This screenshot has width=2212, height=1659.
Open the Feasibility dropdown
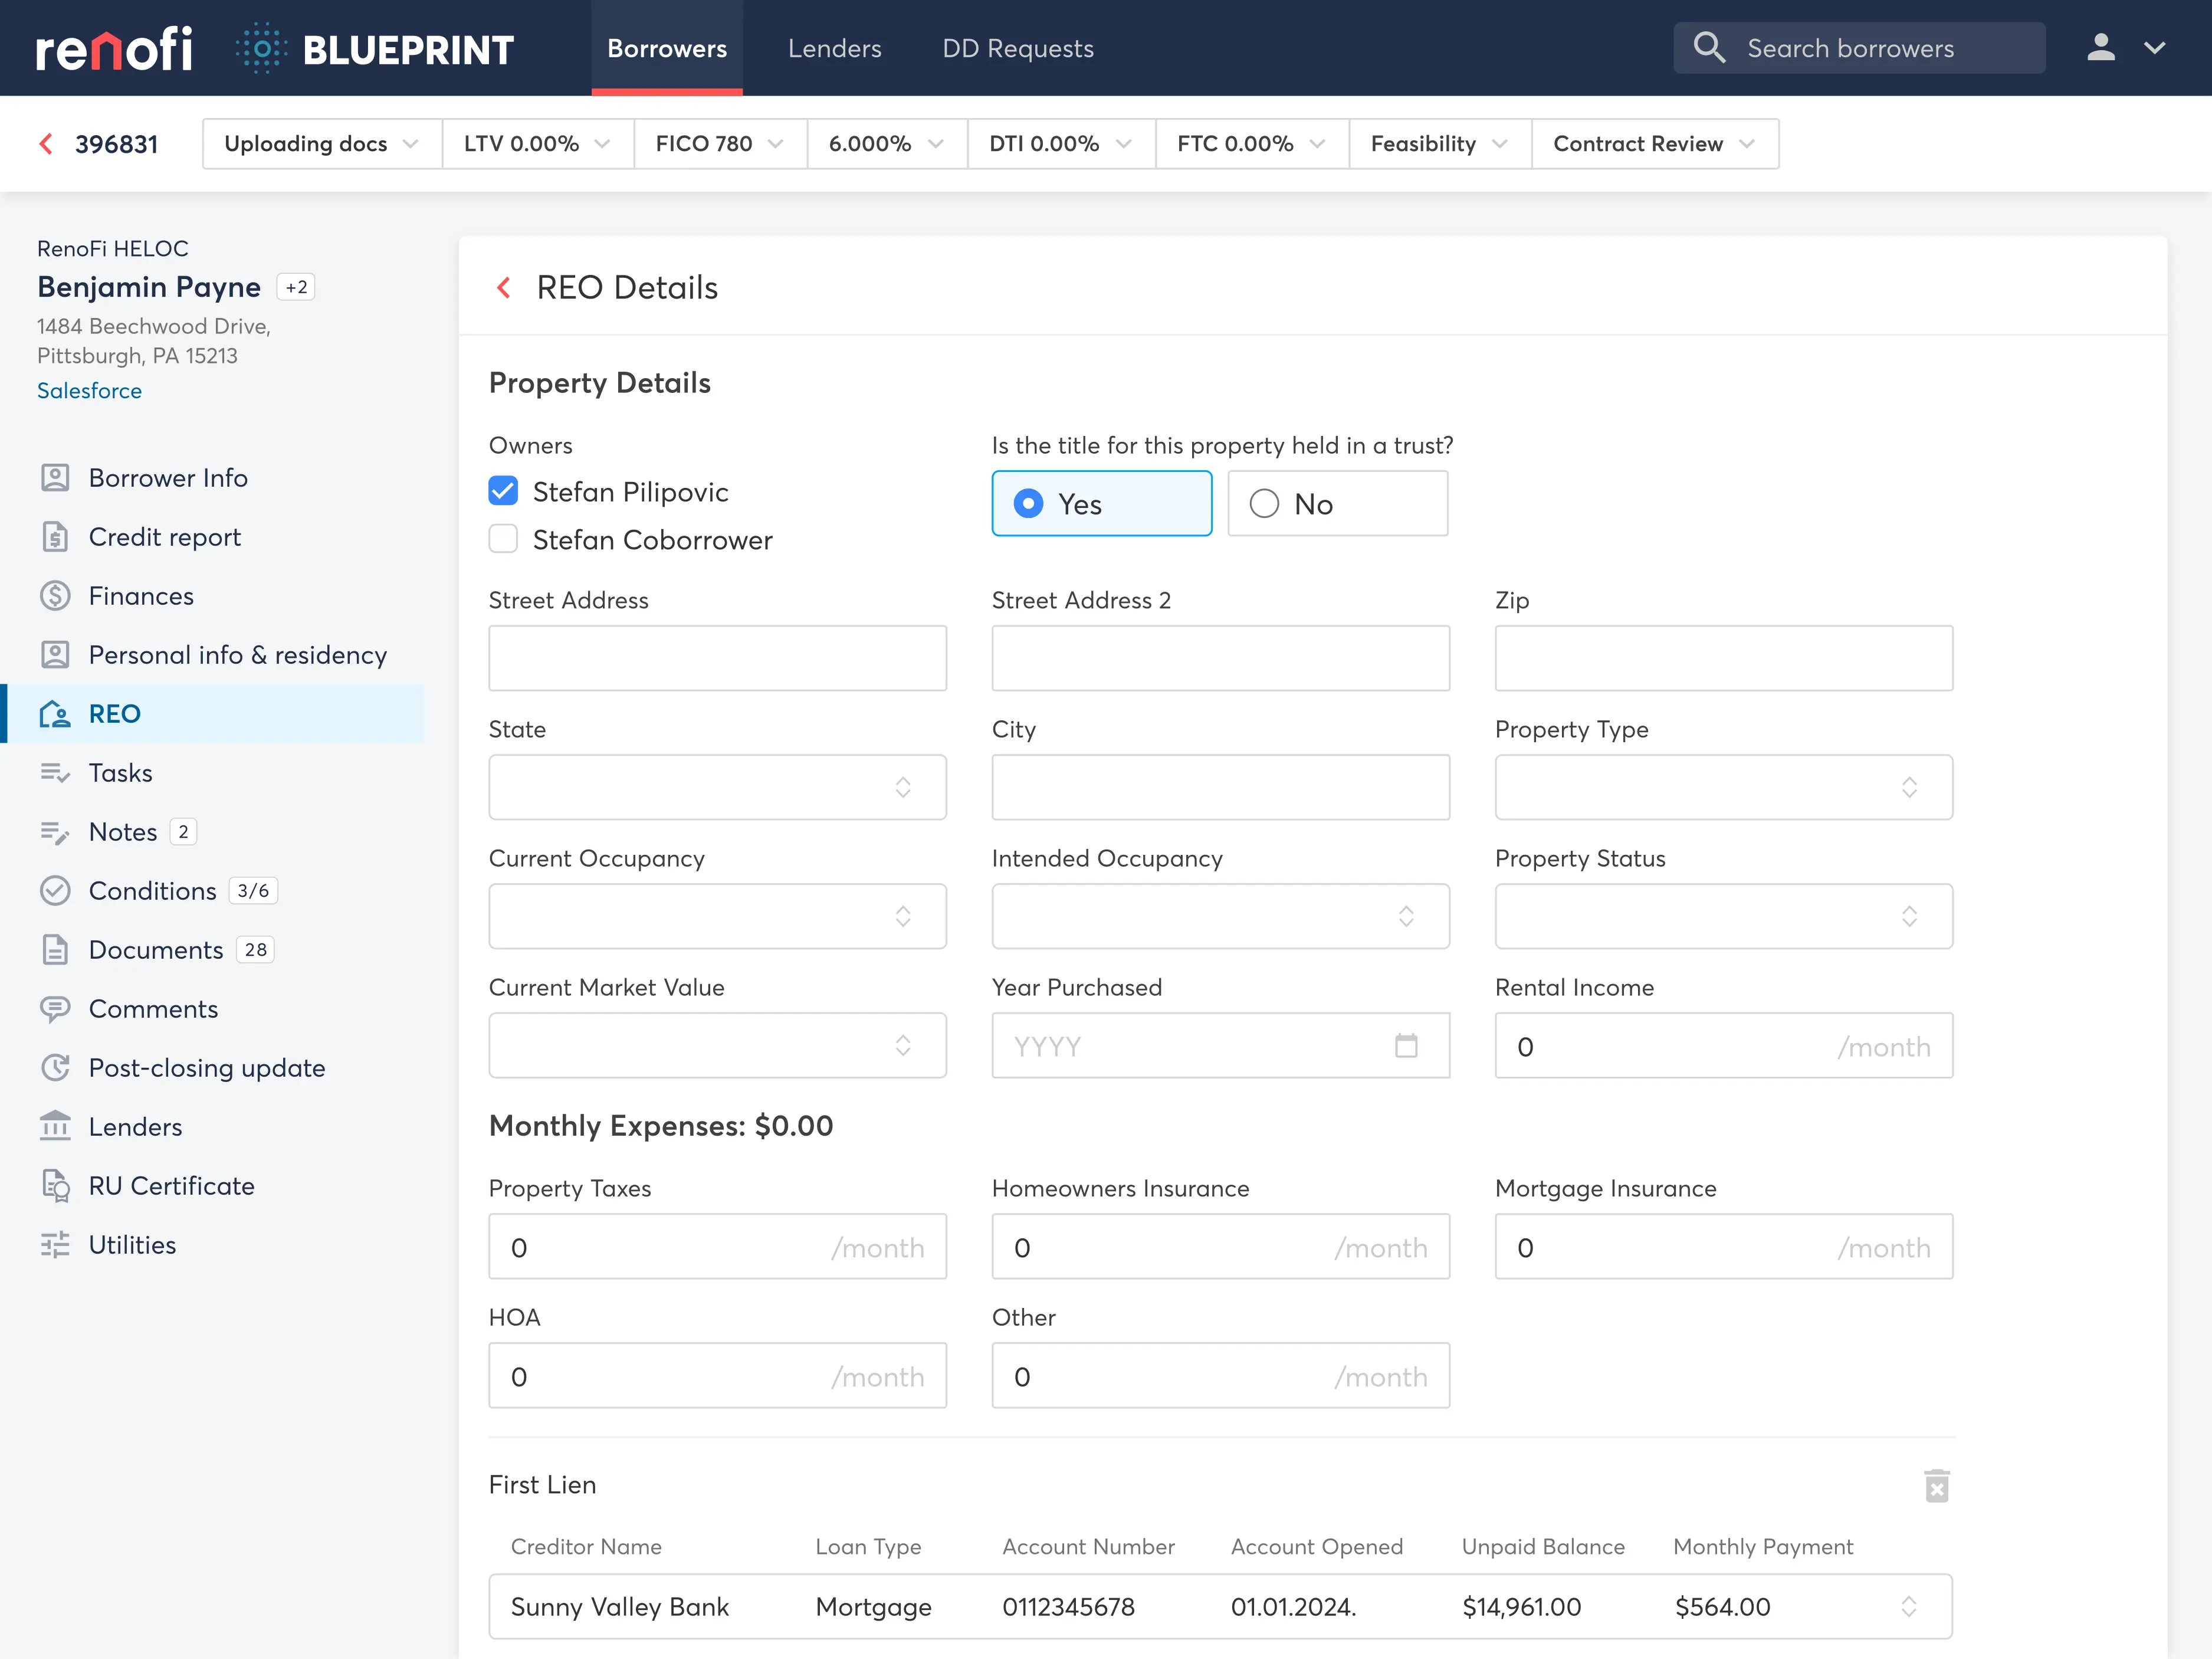tap(1440, 144)
